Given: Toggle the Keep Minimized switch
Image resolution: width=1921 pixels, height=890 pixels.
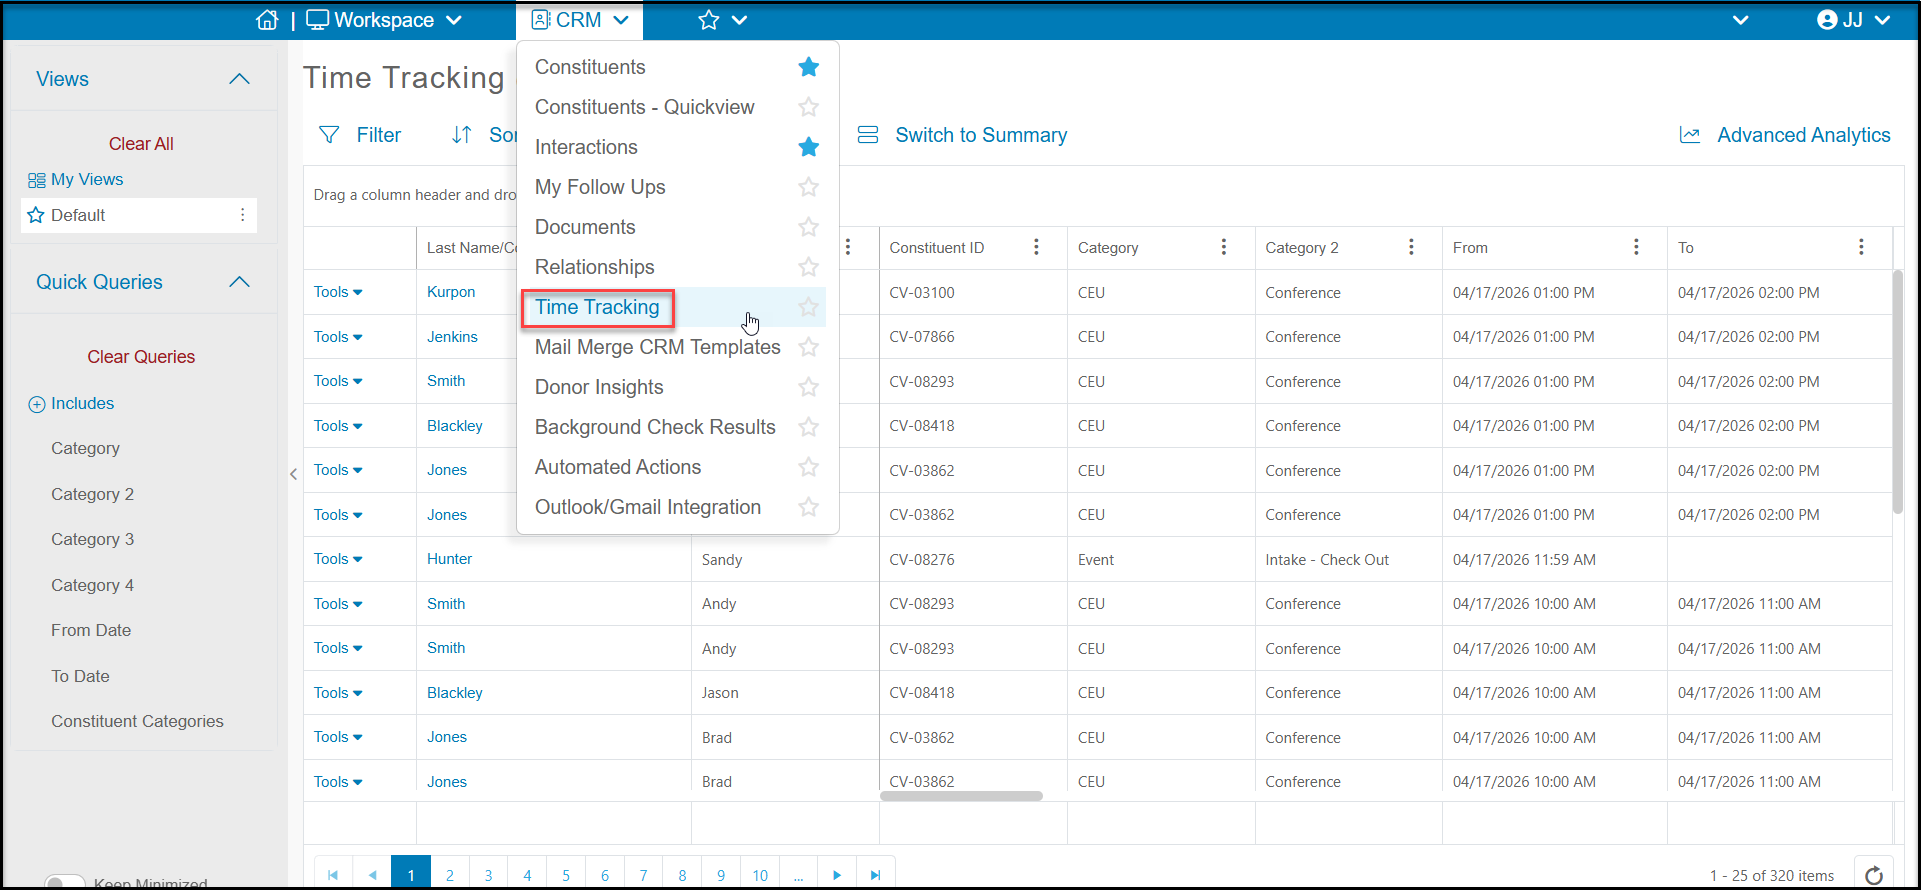Looking at the screenshot, I should click(x=65, y=883).
